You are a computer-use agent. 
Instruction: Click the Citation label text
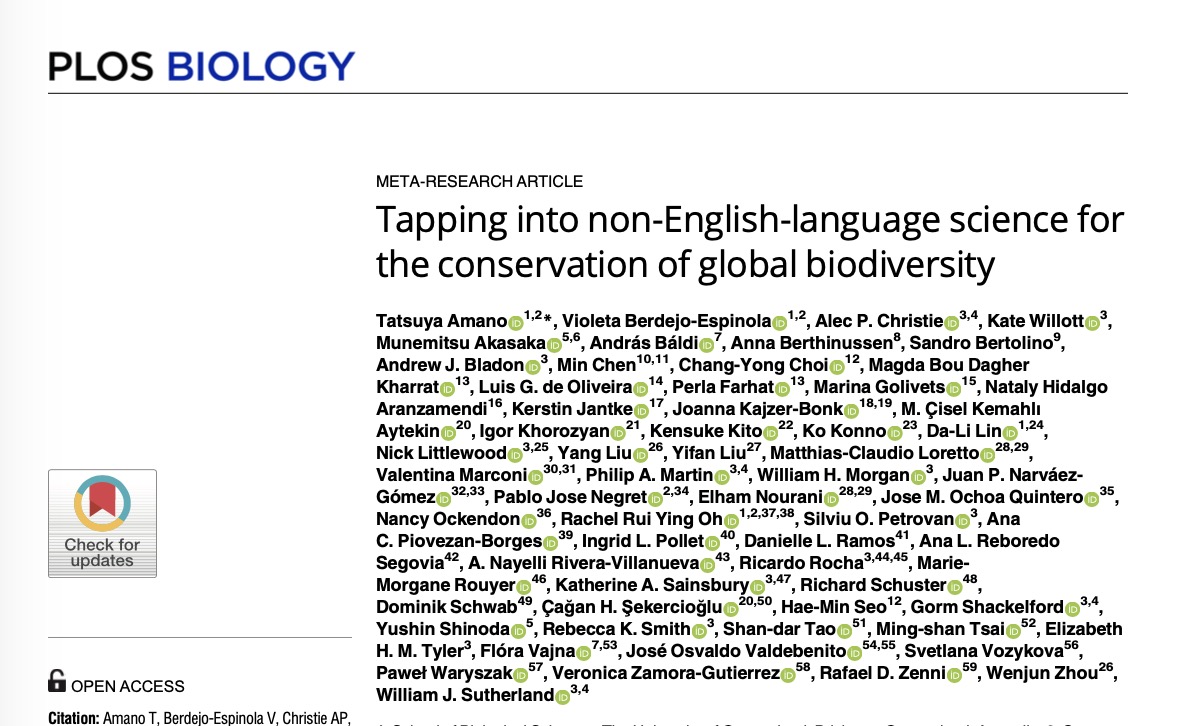pos(72,718)
